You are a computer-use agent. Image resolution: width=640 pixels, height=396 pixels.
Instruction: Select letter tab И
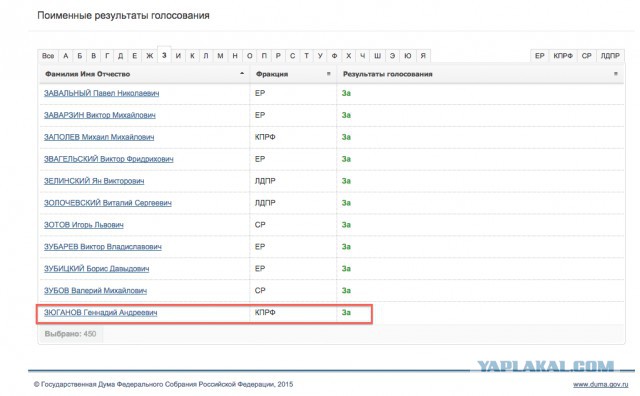178,56
